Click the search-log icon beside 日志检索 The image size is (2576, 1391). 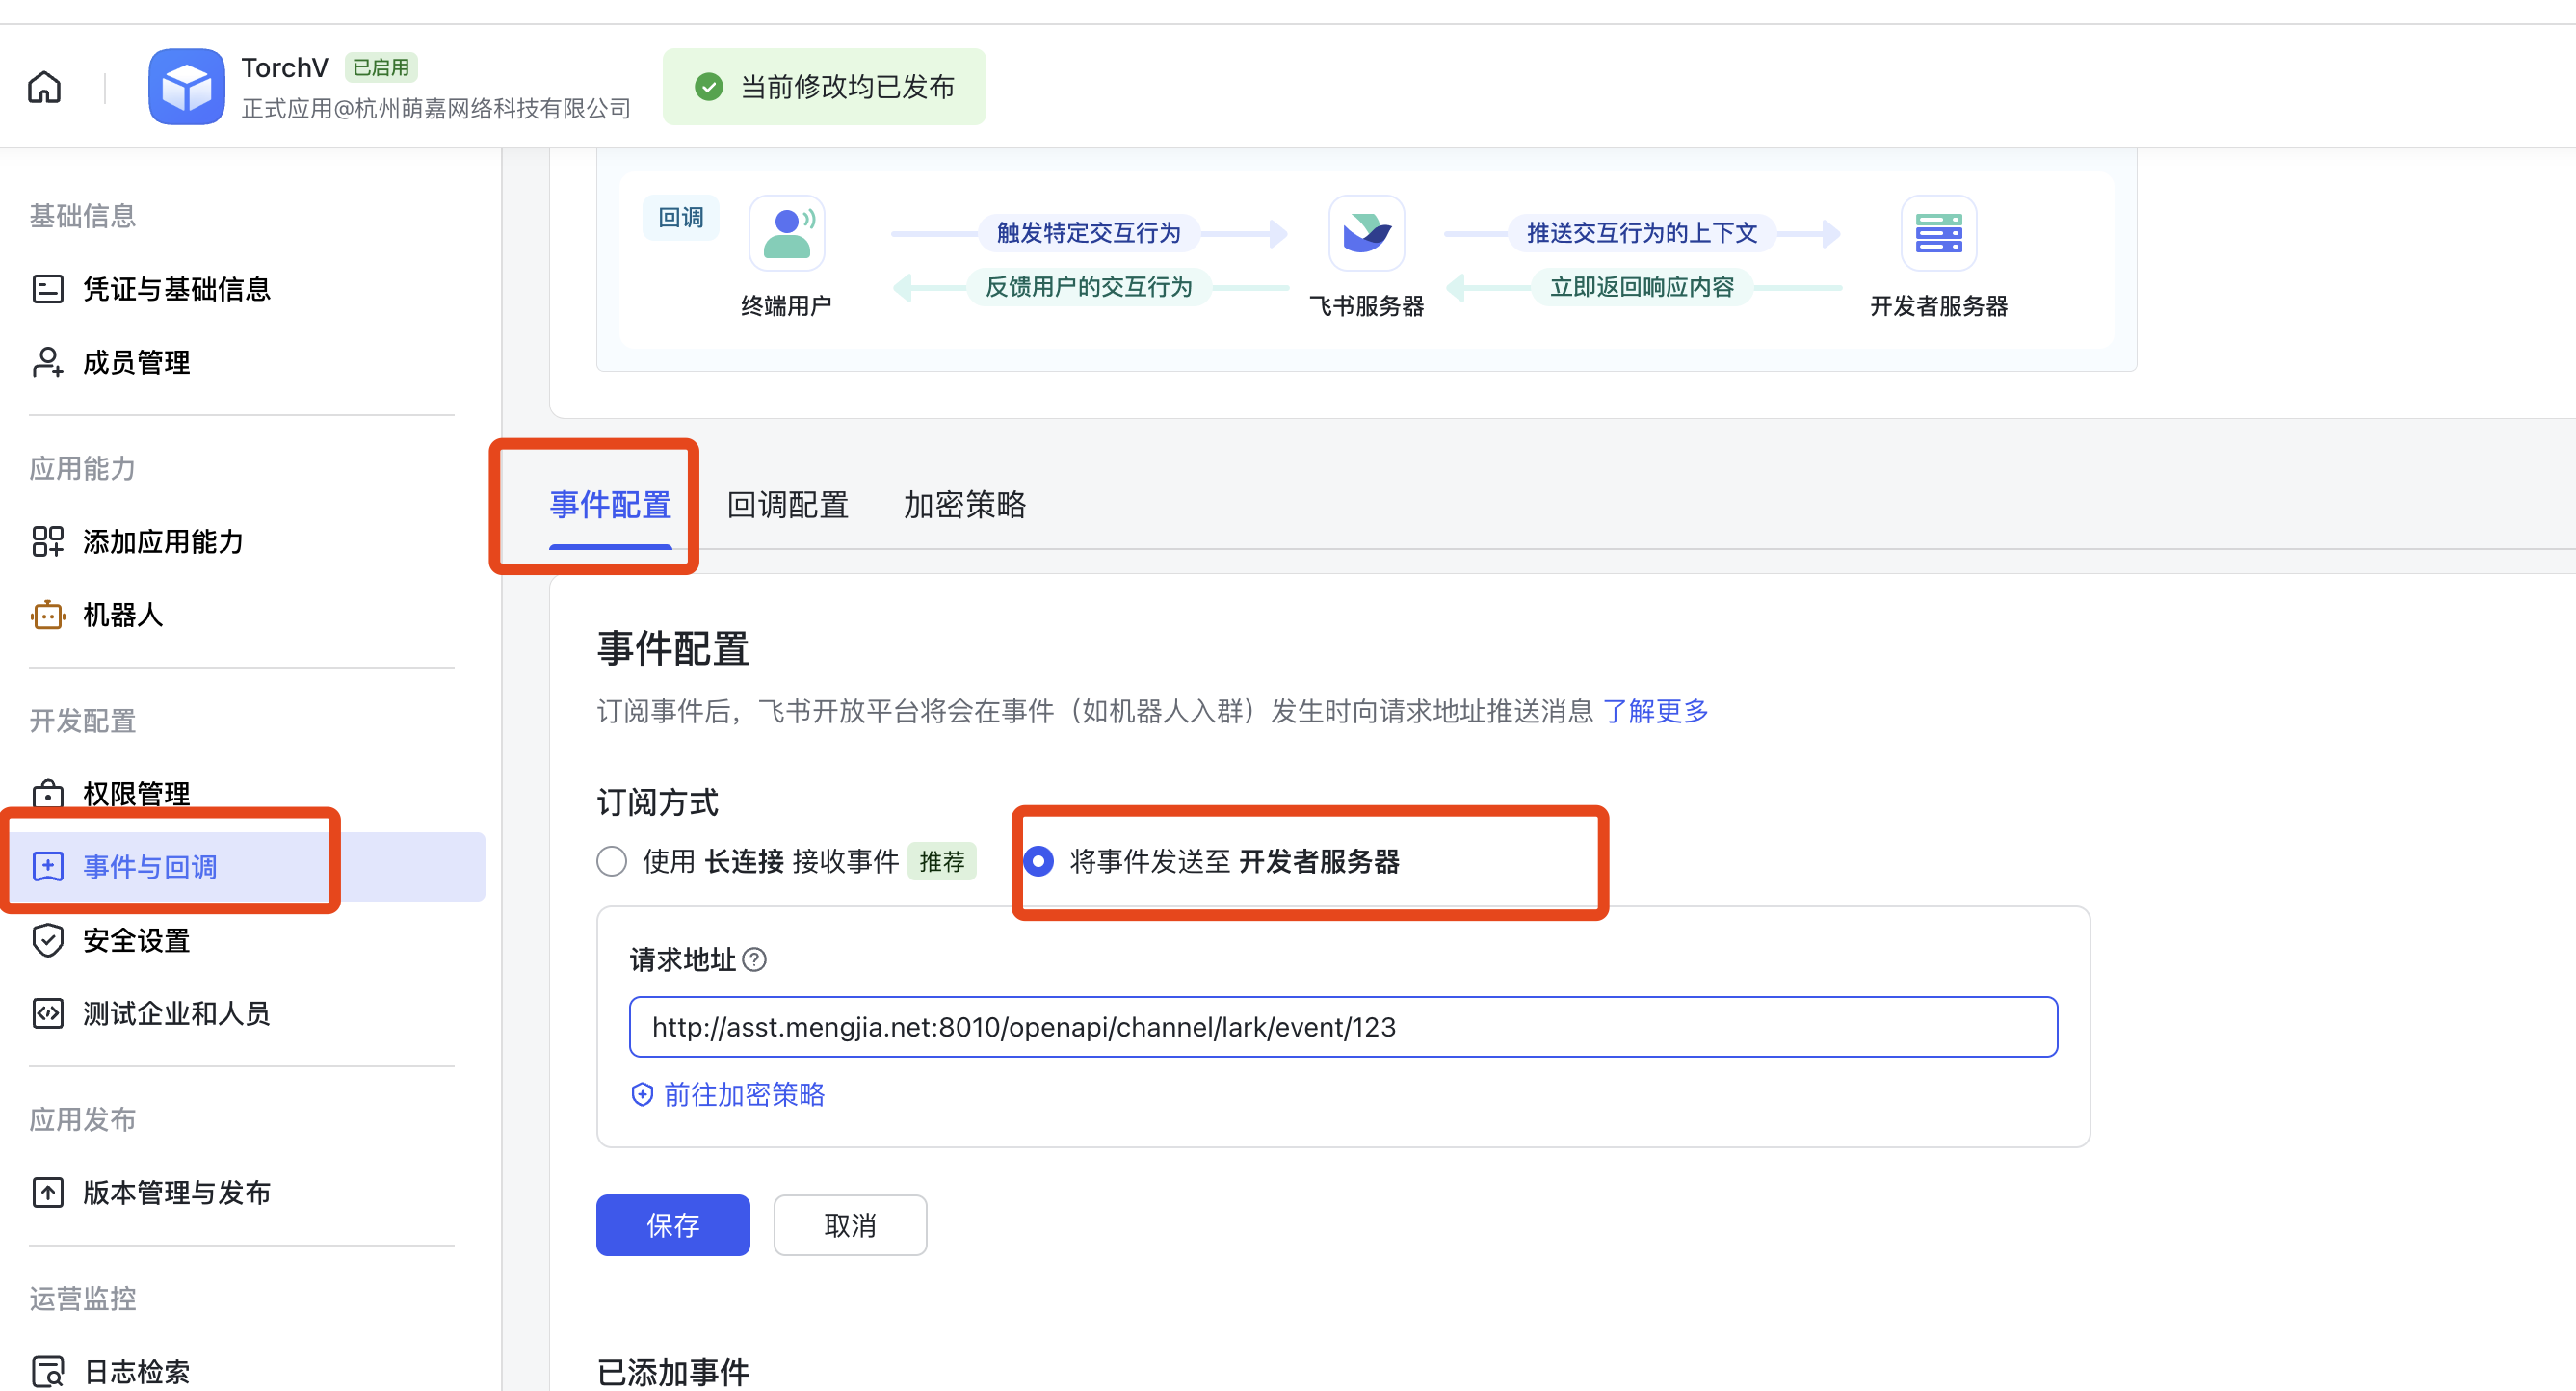click(x=48, y=1371)
